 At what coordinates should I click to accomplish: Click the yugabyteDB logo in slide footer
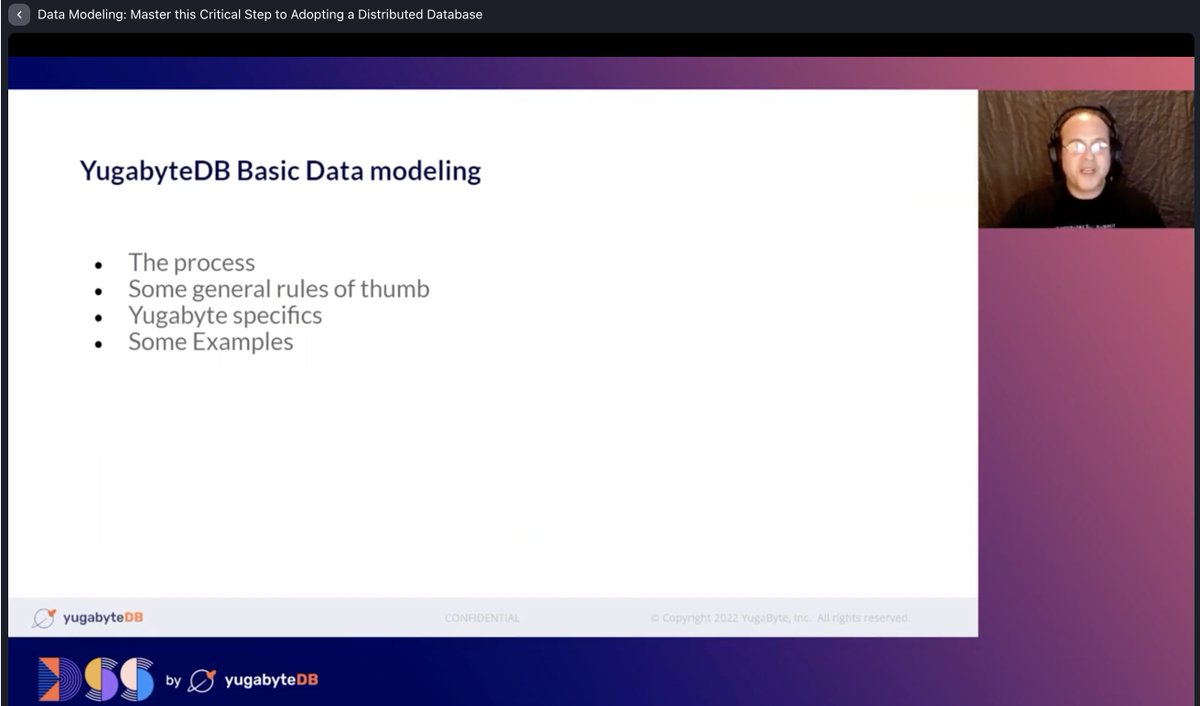coord(88,618)
